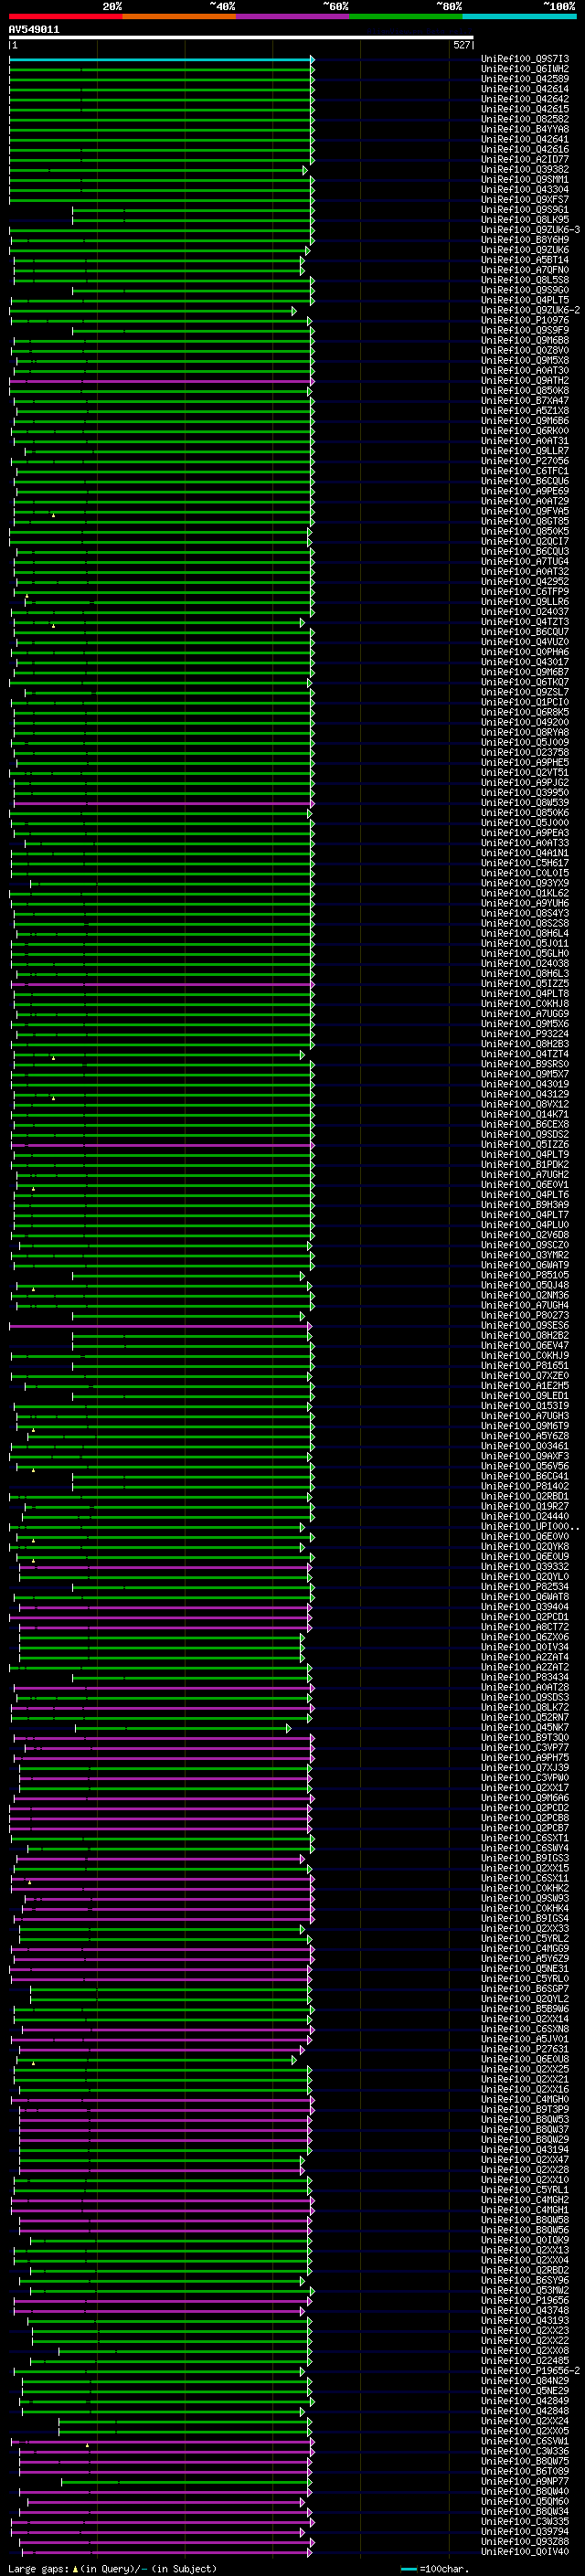Click the purple ~60% identity color segment
The image size is (585, 2576).
point(293,16)
